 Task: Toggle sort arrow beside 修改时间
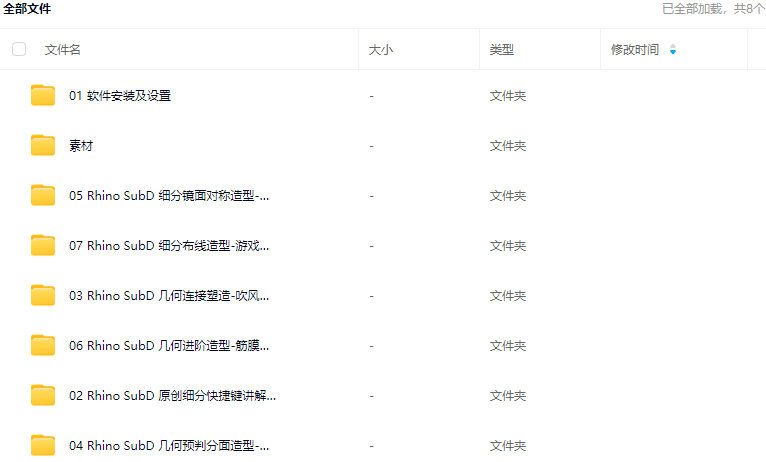(673, 50)
